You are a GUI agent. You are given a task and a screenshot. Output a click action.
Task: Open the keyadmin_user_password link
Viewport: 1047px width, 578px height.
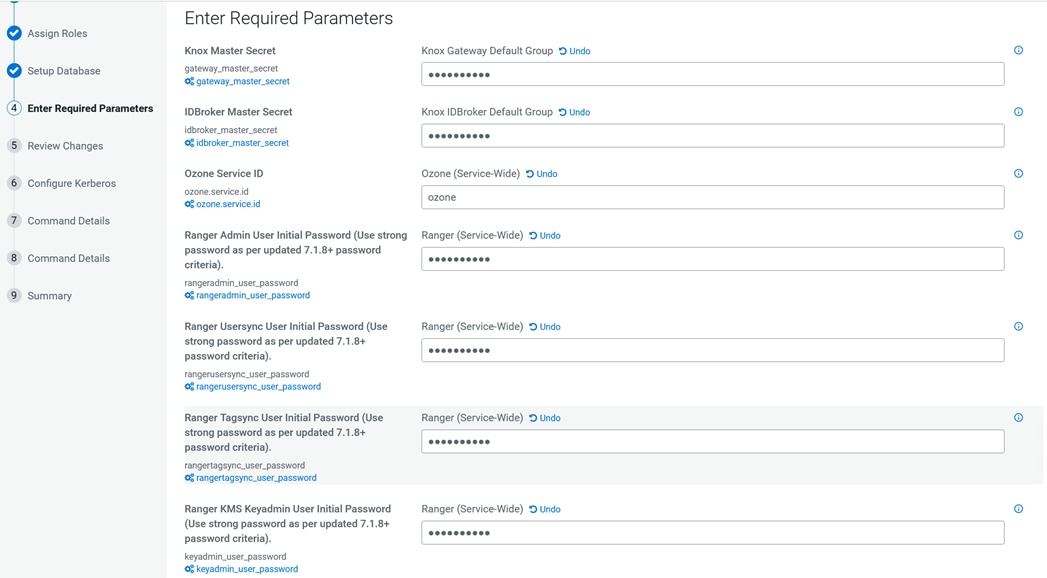247,569
